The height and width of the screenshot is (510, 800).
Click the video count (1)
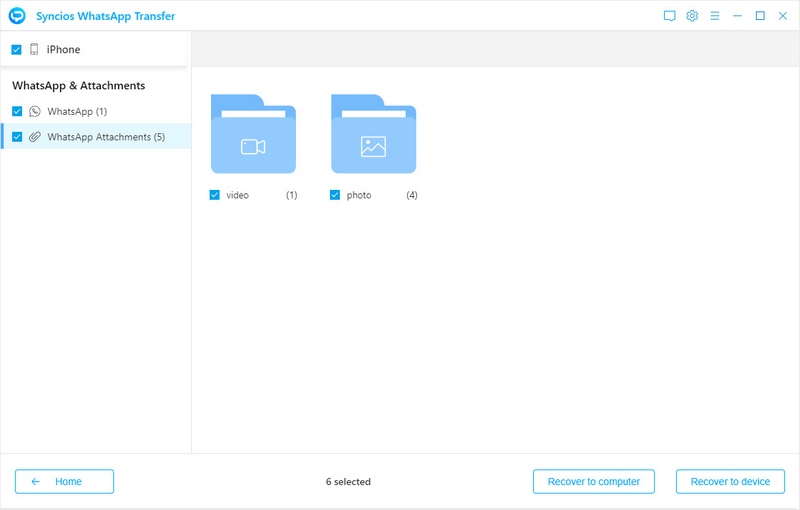point(291,195)
